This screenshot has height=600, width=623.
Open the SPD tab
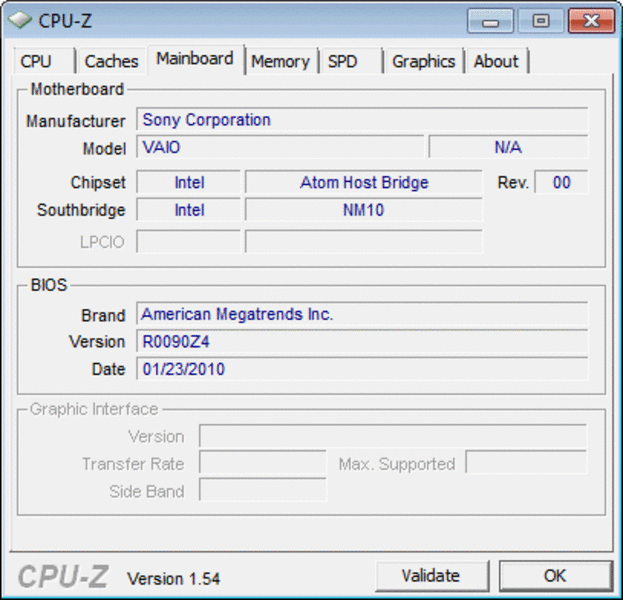pyautogui.click(x=350, y=61)
